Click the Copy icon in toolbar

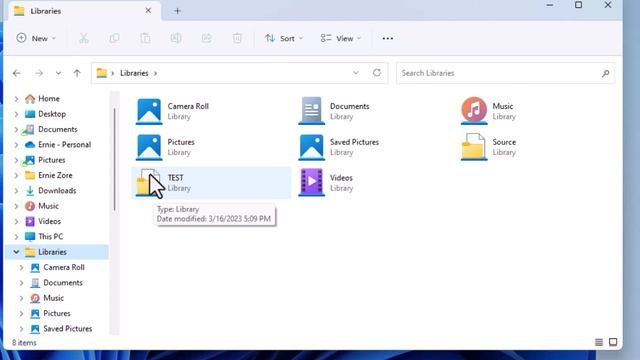pos(114,38)
